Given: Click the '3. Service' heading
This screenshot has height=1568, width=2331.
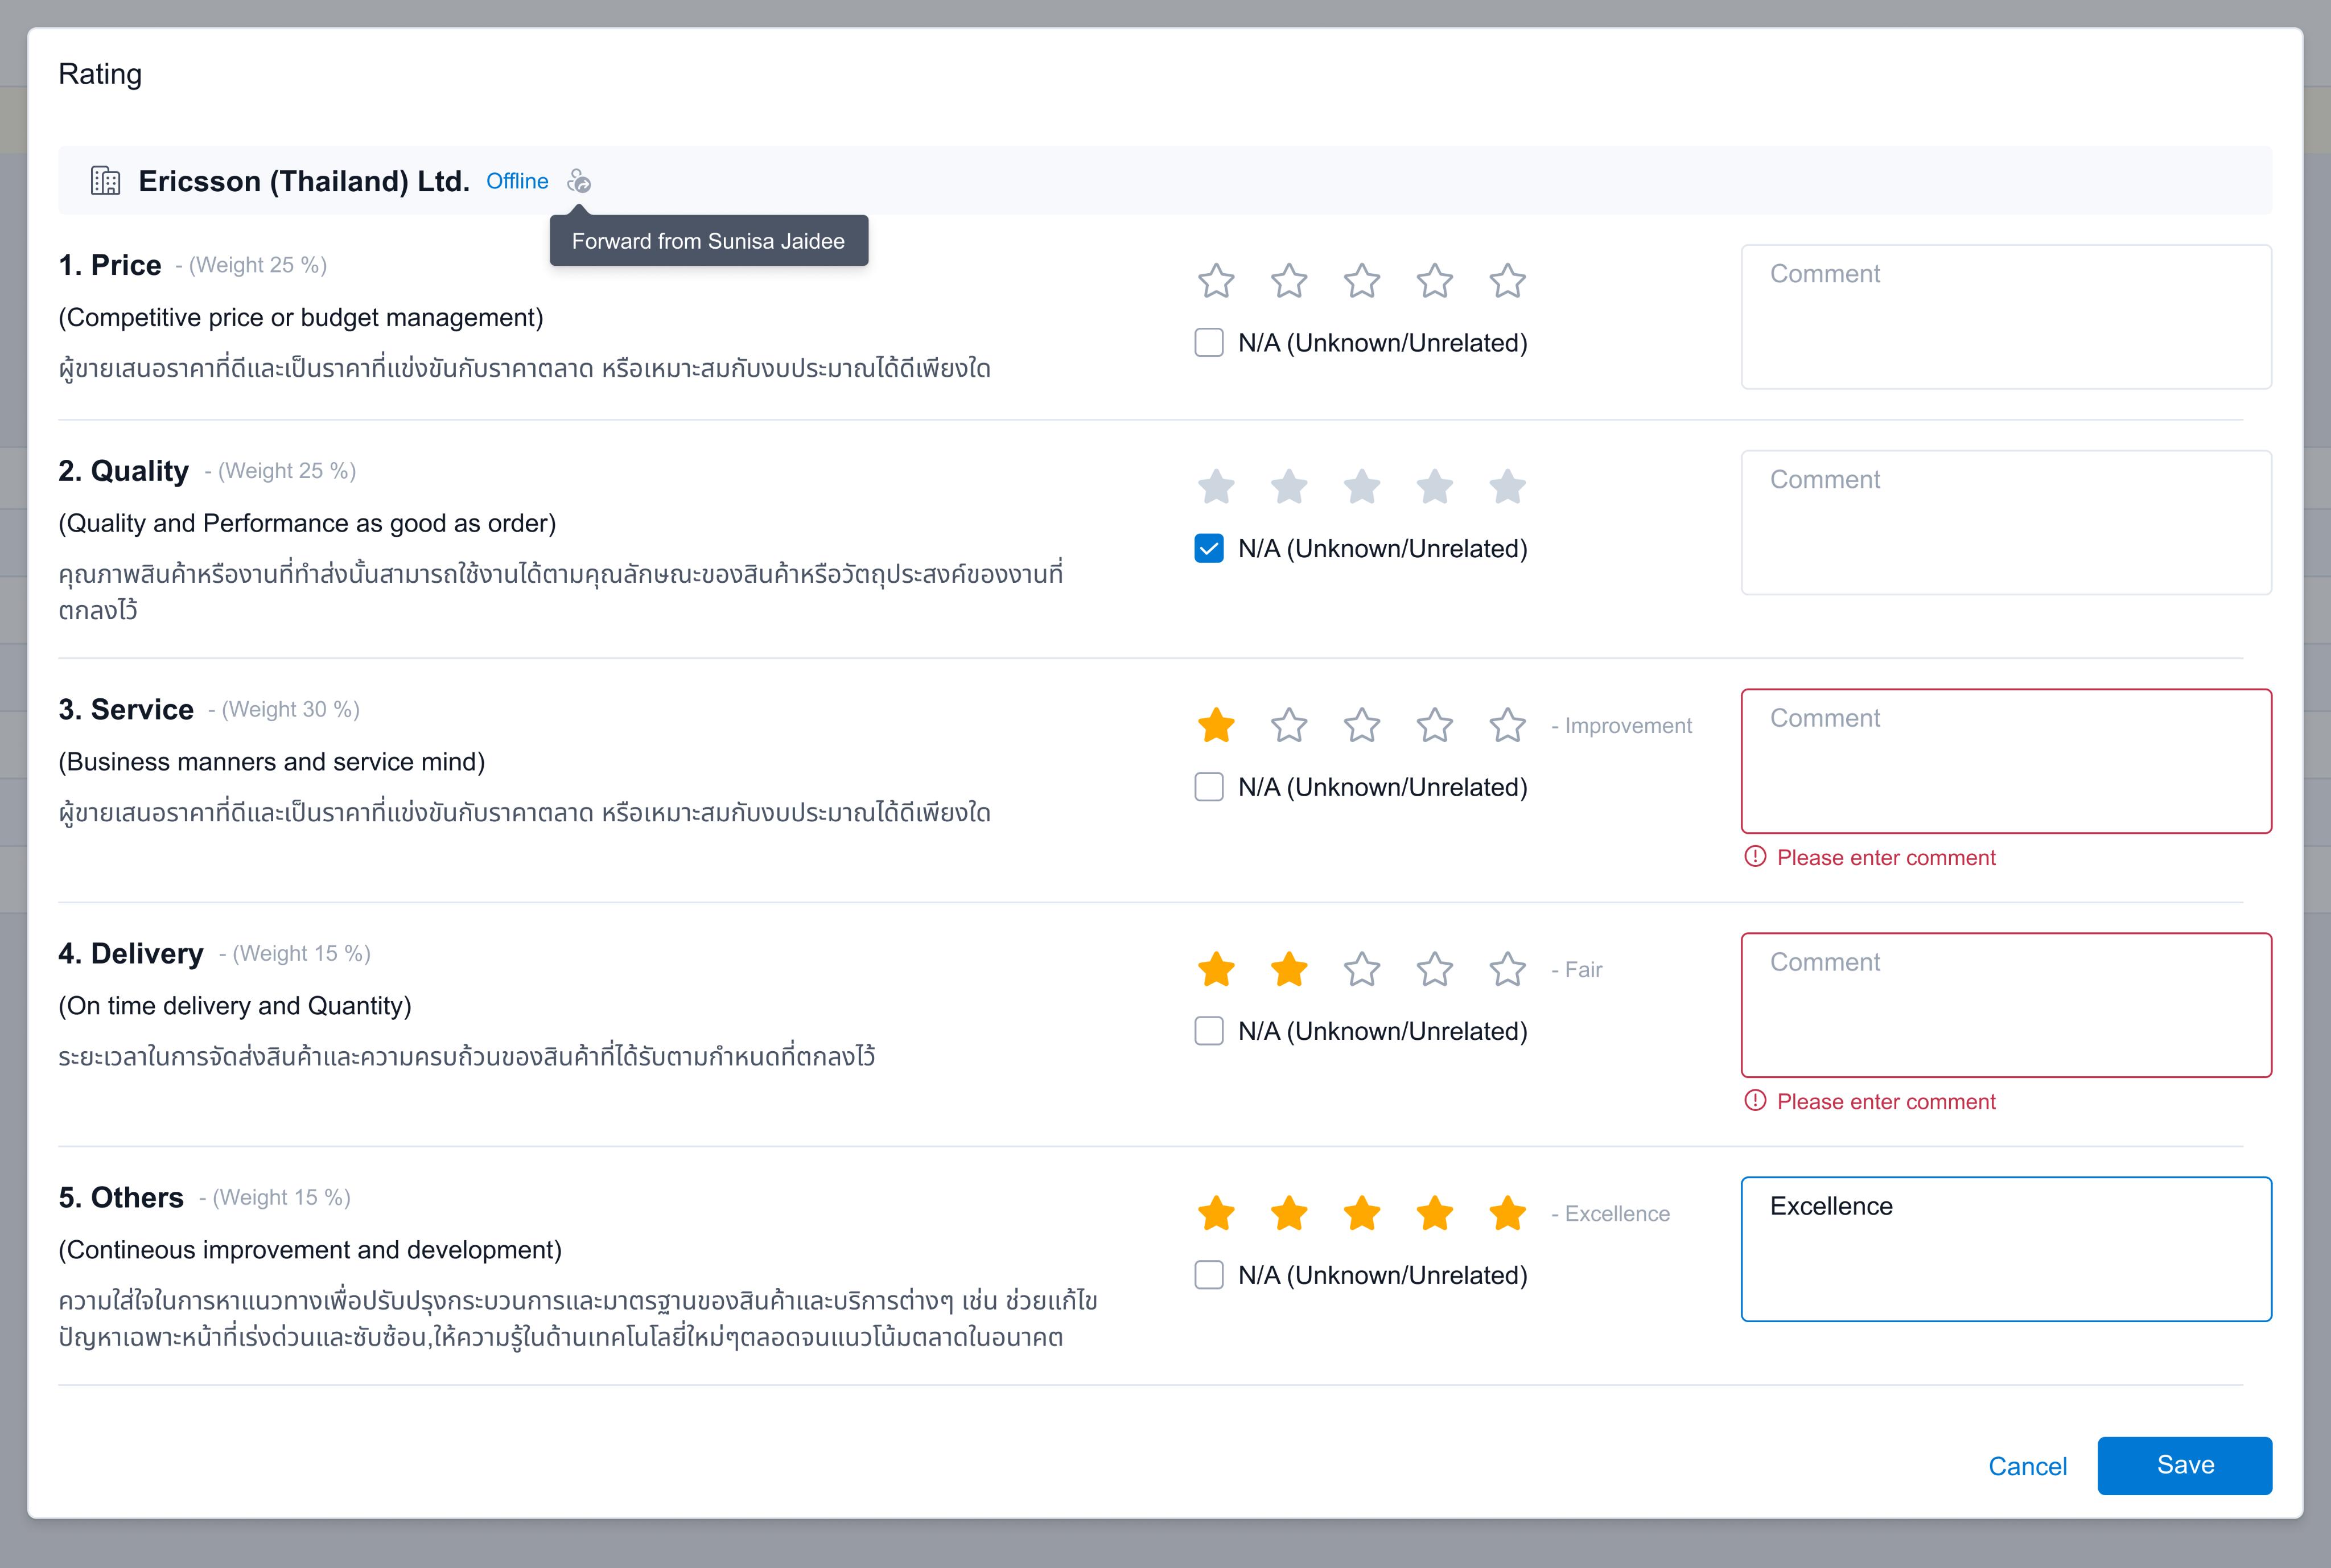Looking at the screenshot, I should [126, 709].
